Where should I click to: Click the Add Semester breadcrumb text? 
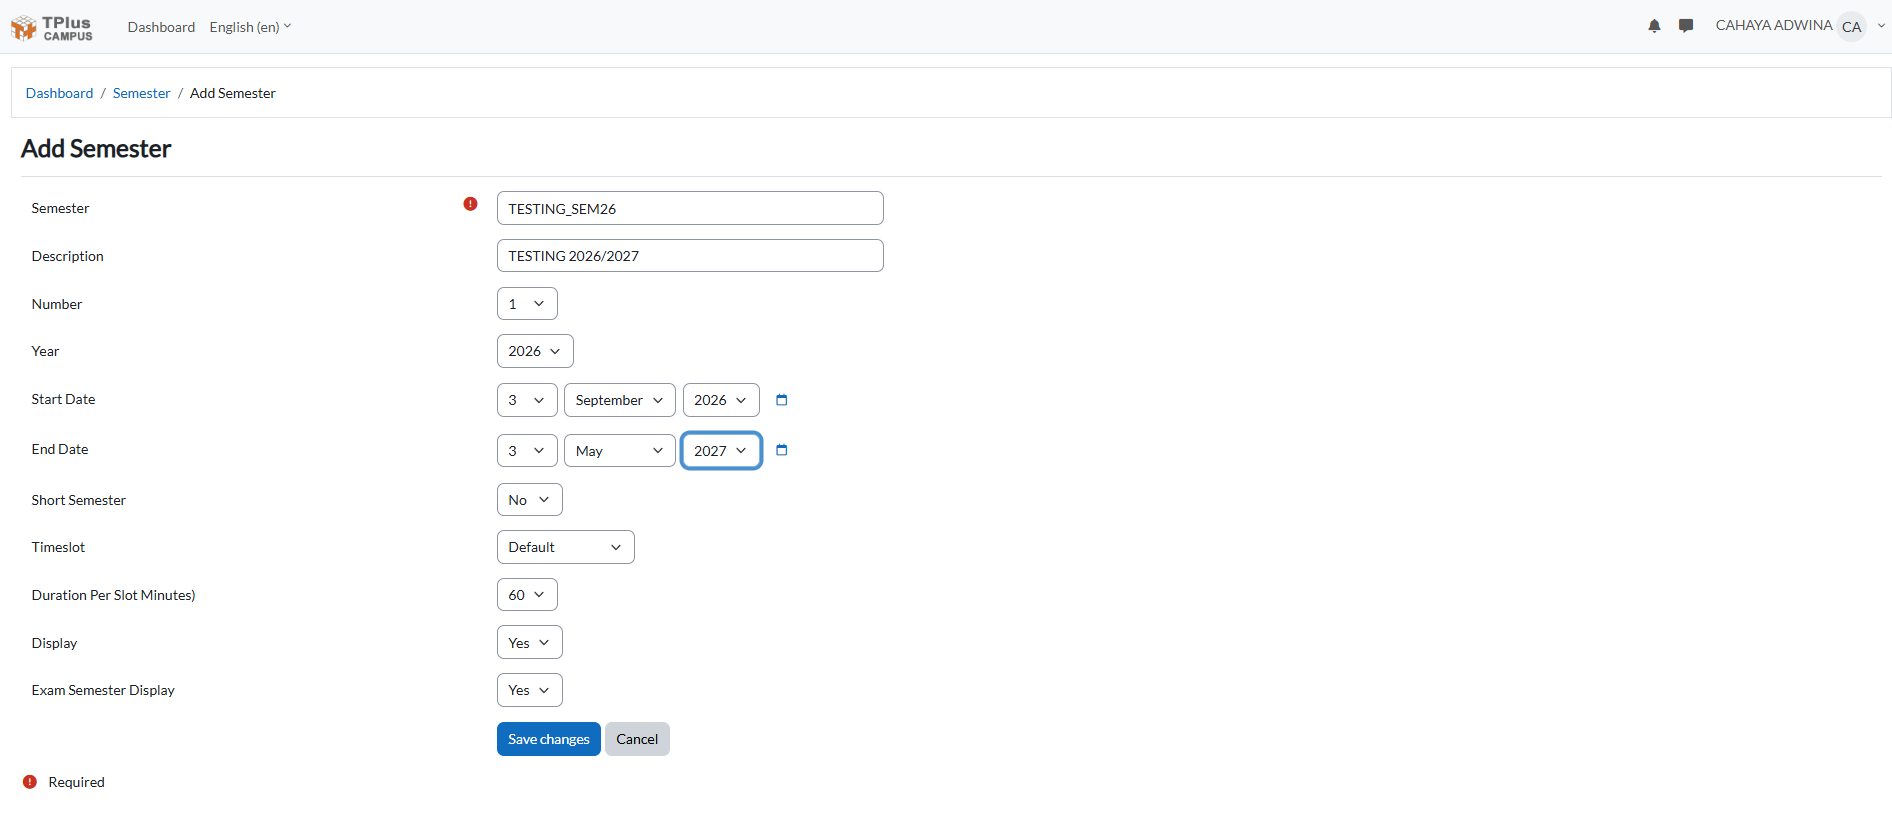[233, 93]
